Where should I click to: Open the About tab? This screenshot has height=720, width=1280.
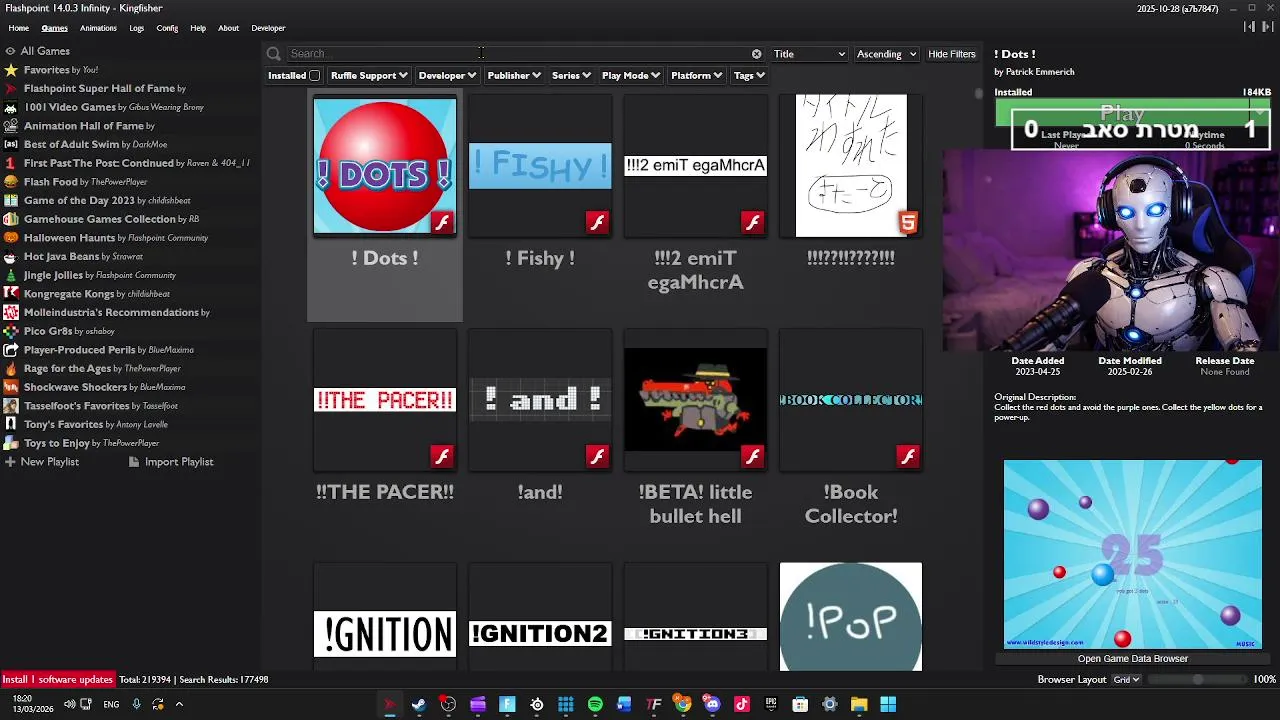point(229,28)
